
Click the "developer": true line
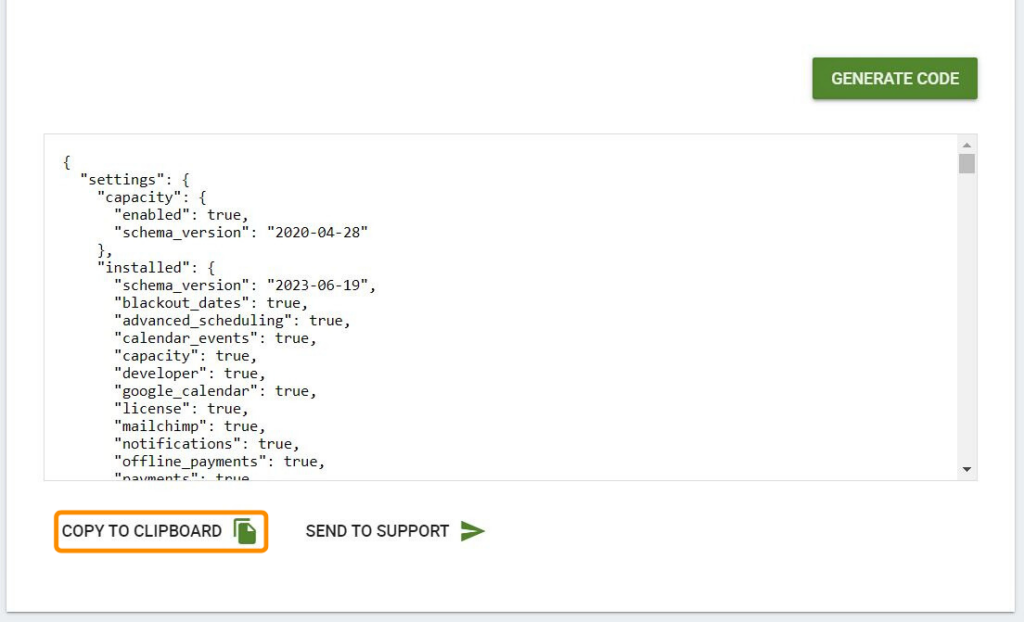[x=189, y=374]
